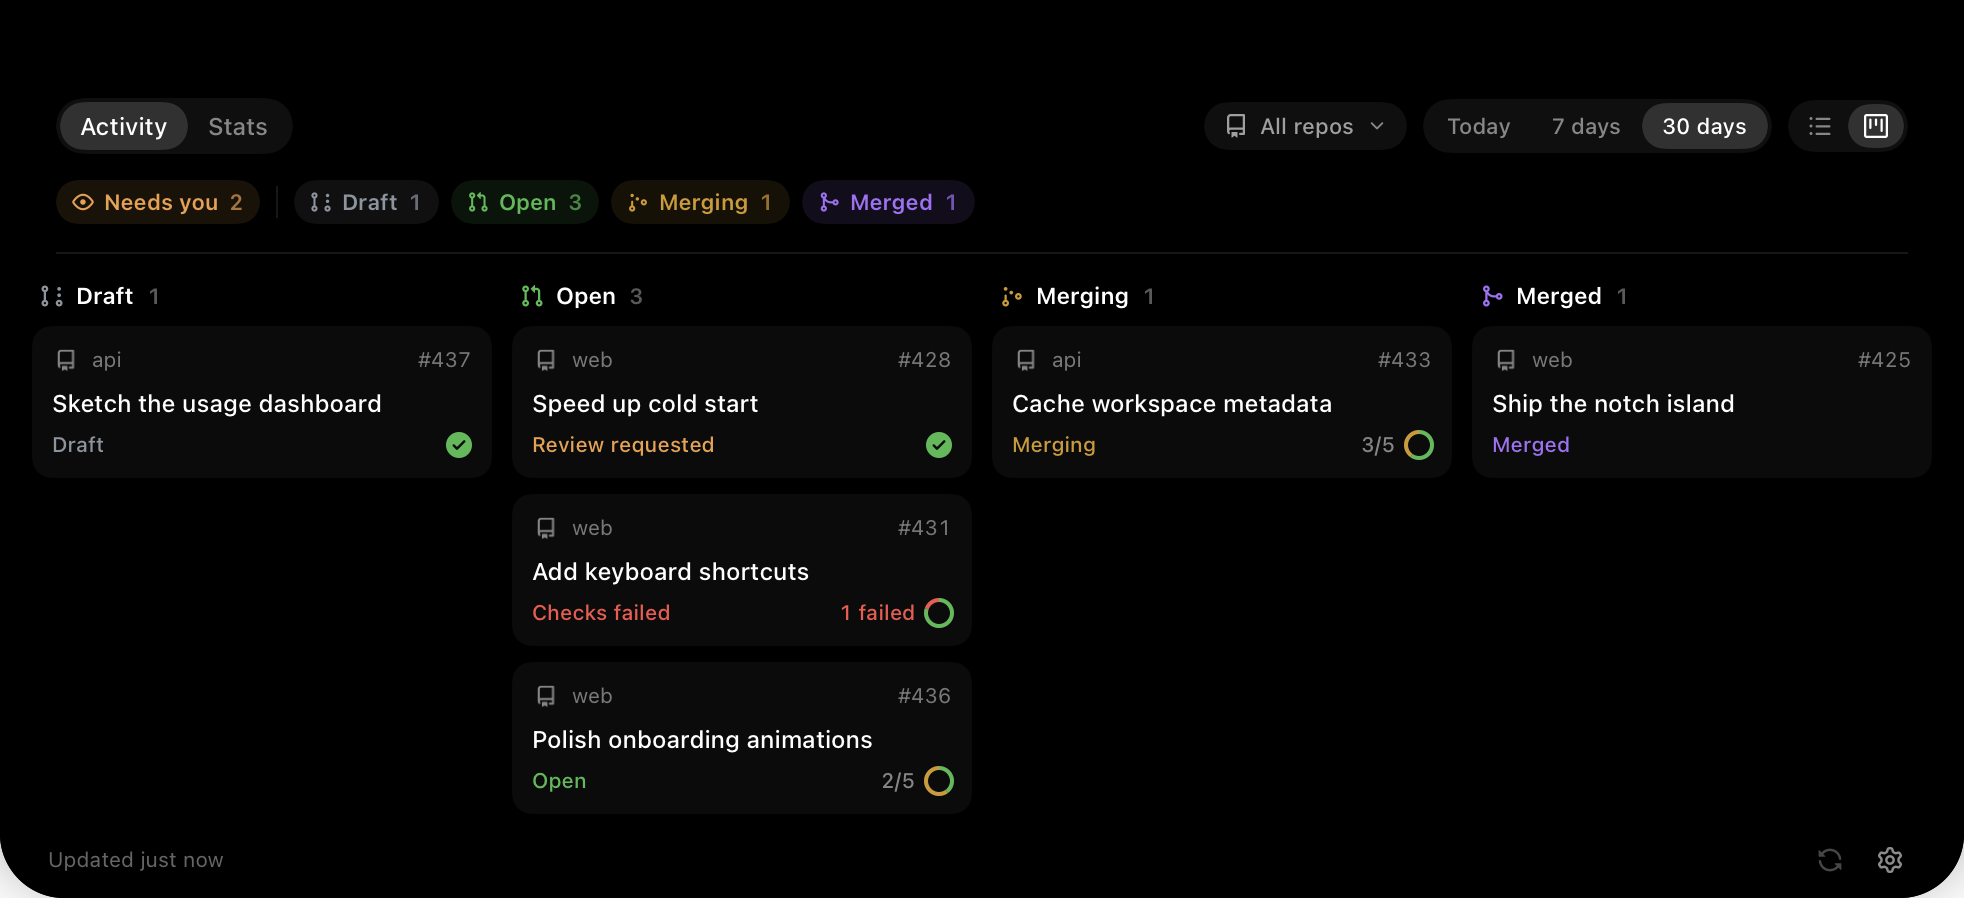
Task: Switch to the Stats tab
Action: pos(238,126)
